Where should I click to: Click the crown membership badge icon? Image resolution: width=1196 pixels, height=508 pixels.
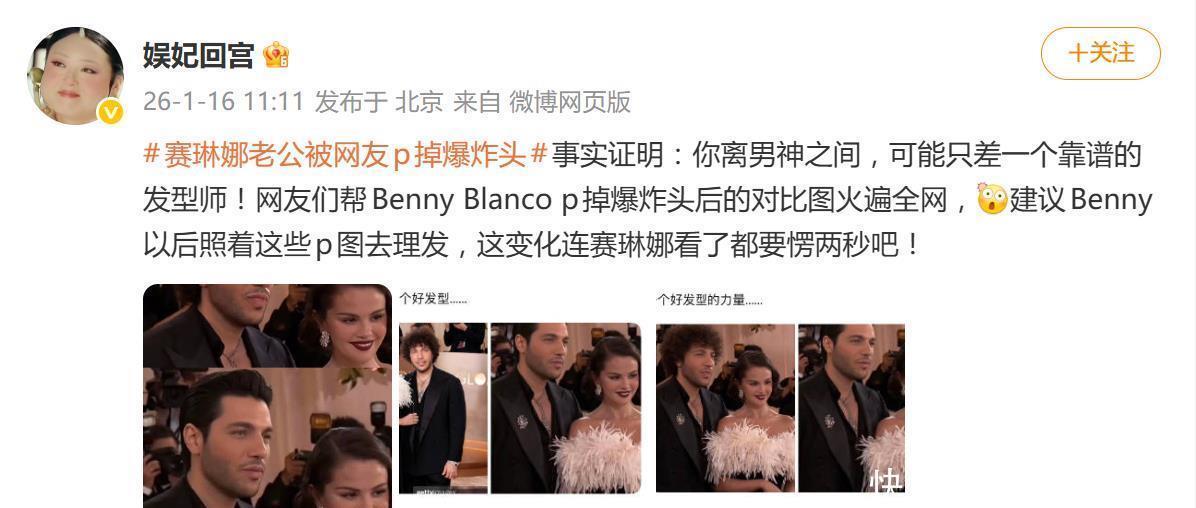coord(276,55)
